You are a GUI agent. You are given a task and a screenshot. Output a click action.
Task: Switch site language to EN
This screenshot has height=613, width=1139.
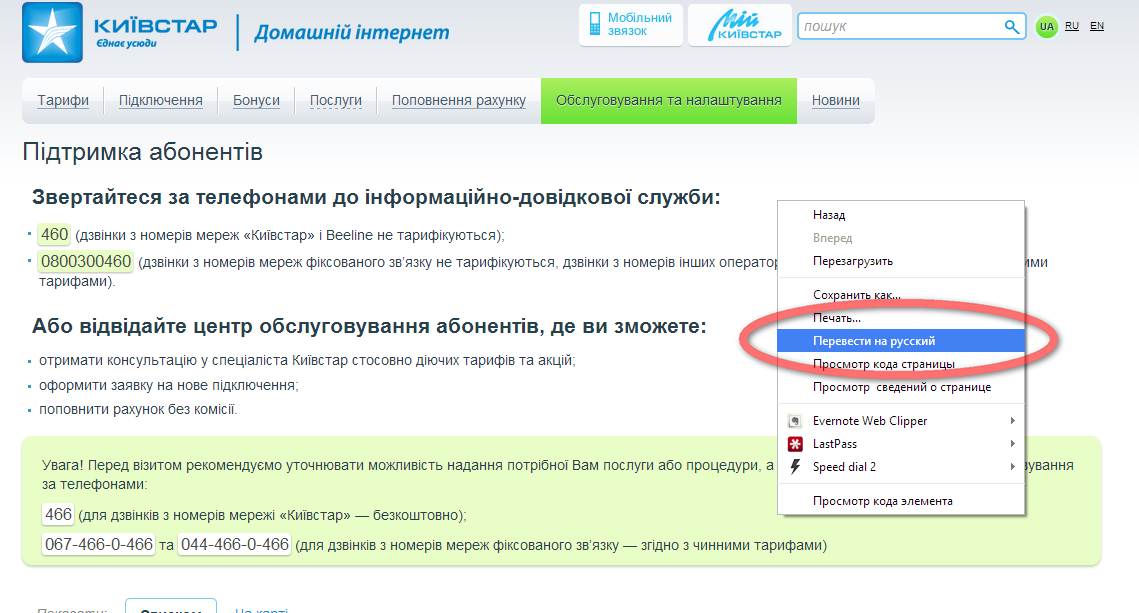(1097, 26)
